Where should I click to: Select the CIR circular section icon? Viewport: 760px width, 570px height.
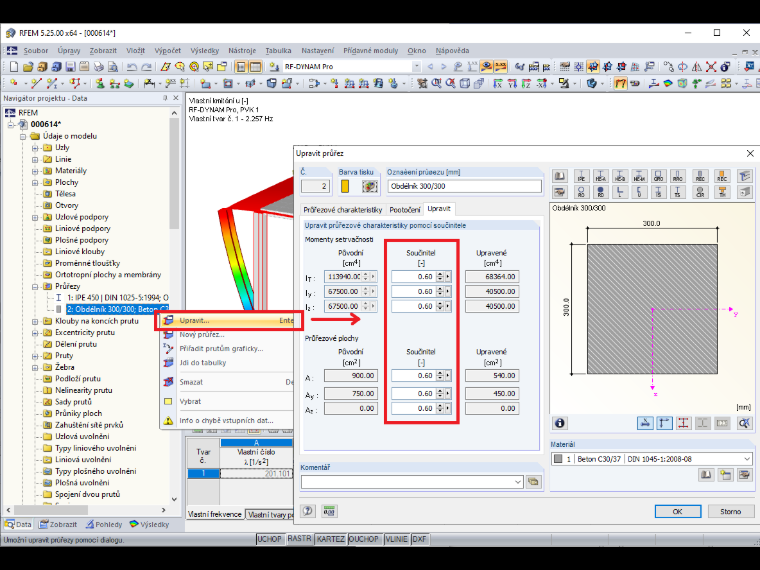tap(700, 192)
